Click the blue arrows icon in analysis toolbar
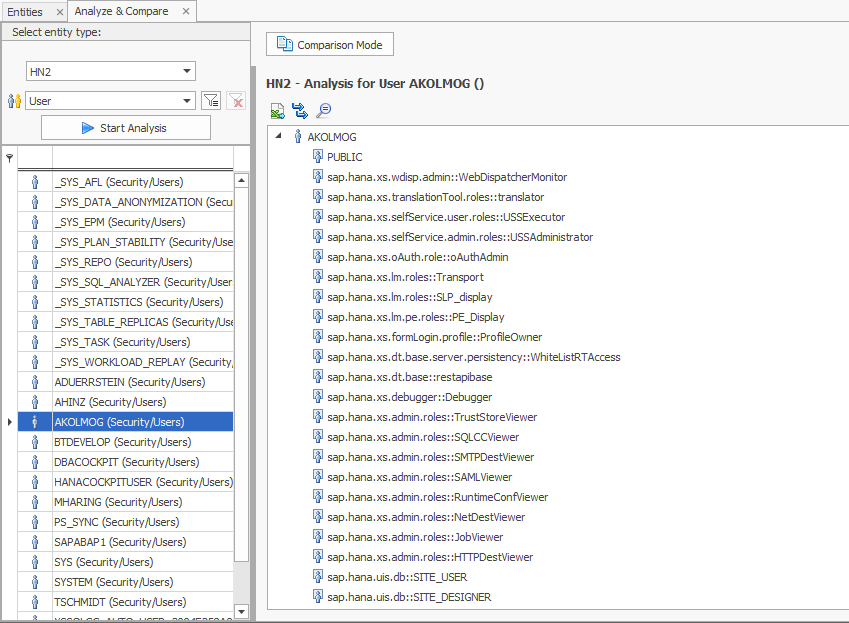The width and height of the screenshot is (849, 623). [x=300, y=111]
